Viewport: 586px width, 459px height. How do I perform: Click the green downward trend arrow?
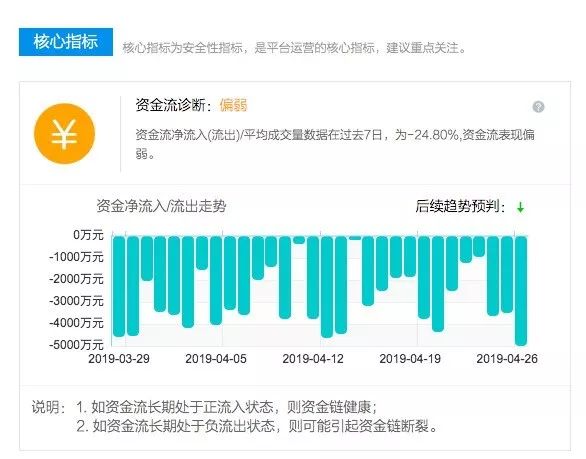click(x=520, y=207)
